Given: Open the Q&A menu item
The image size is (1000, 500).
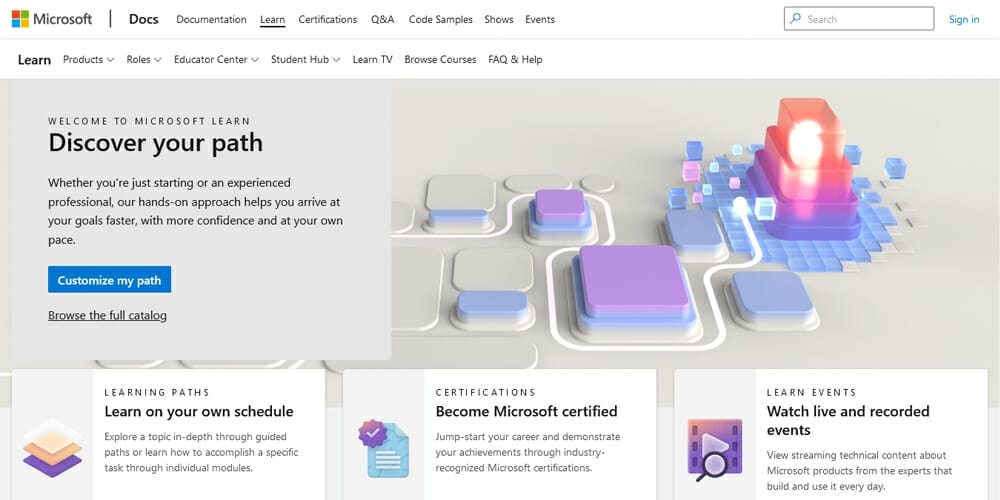Looking at the screenshot, I should tap(383, 19).
